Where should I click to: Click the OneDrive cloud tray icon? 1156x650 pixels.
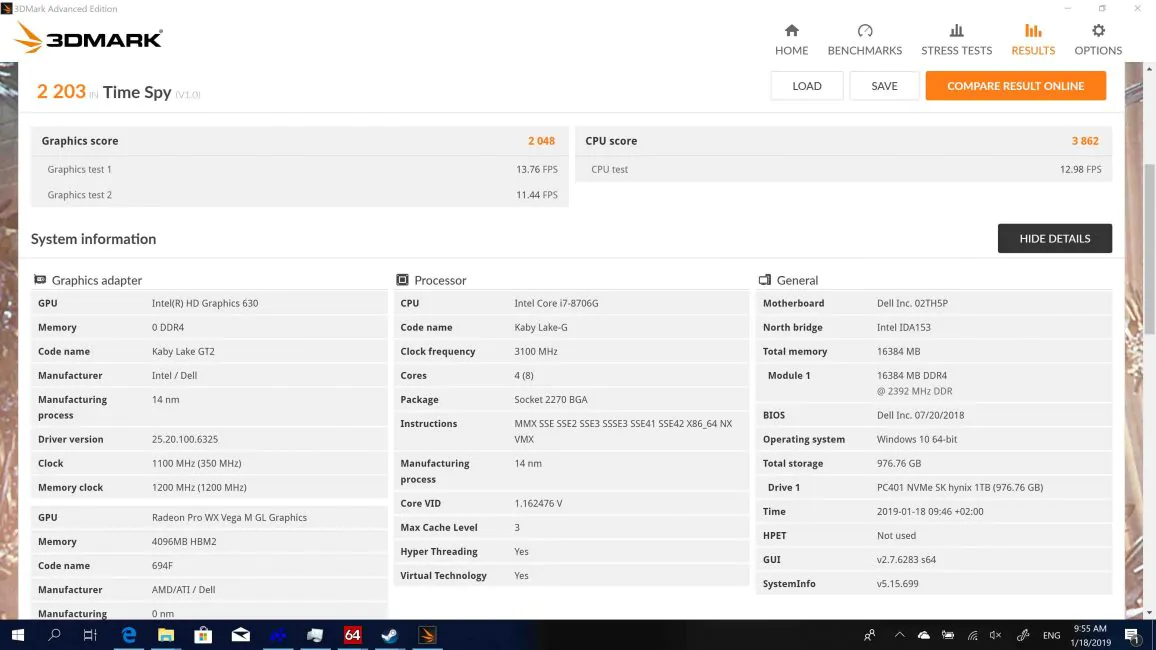tap(924, 635)
